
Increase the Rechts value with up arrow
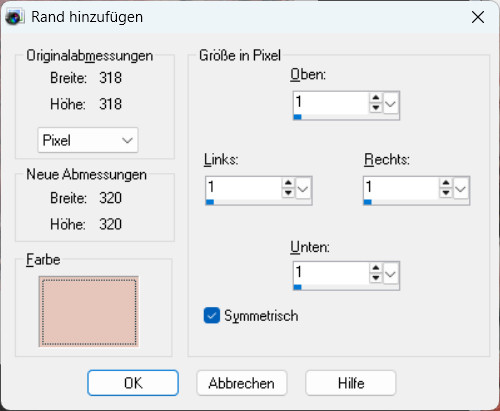(x=446, y=183)
